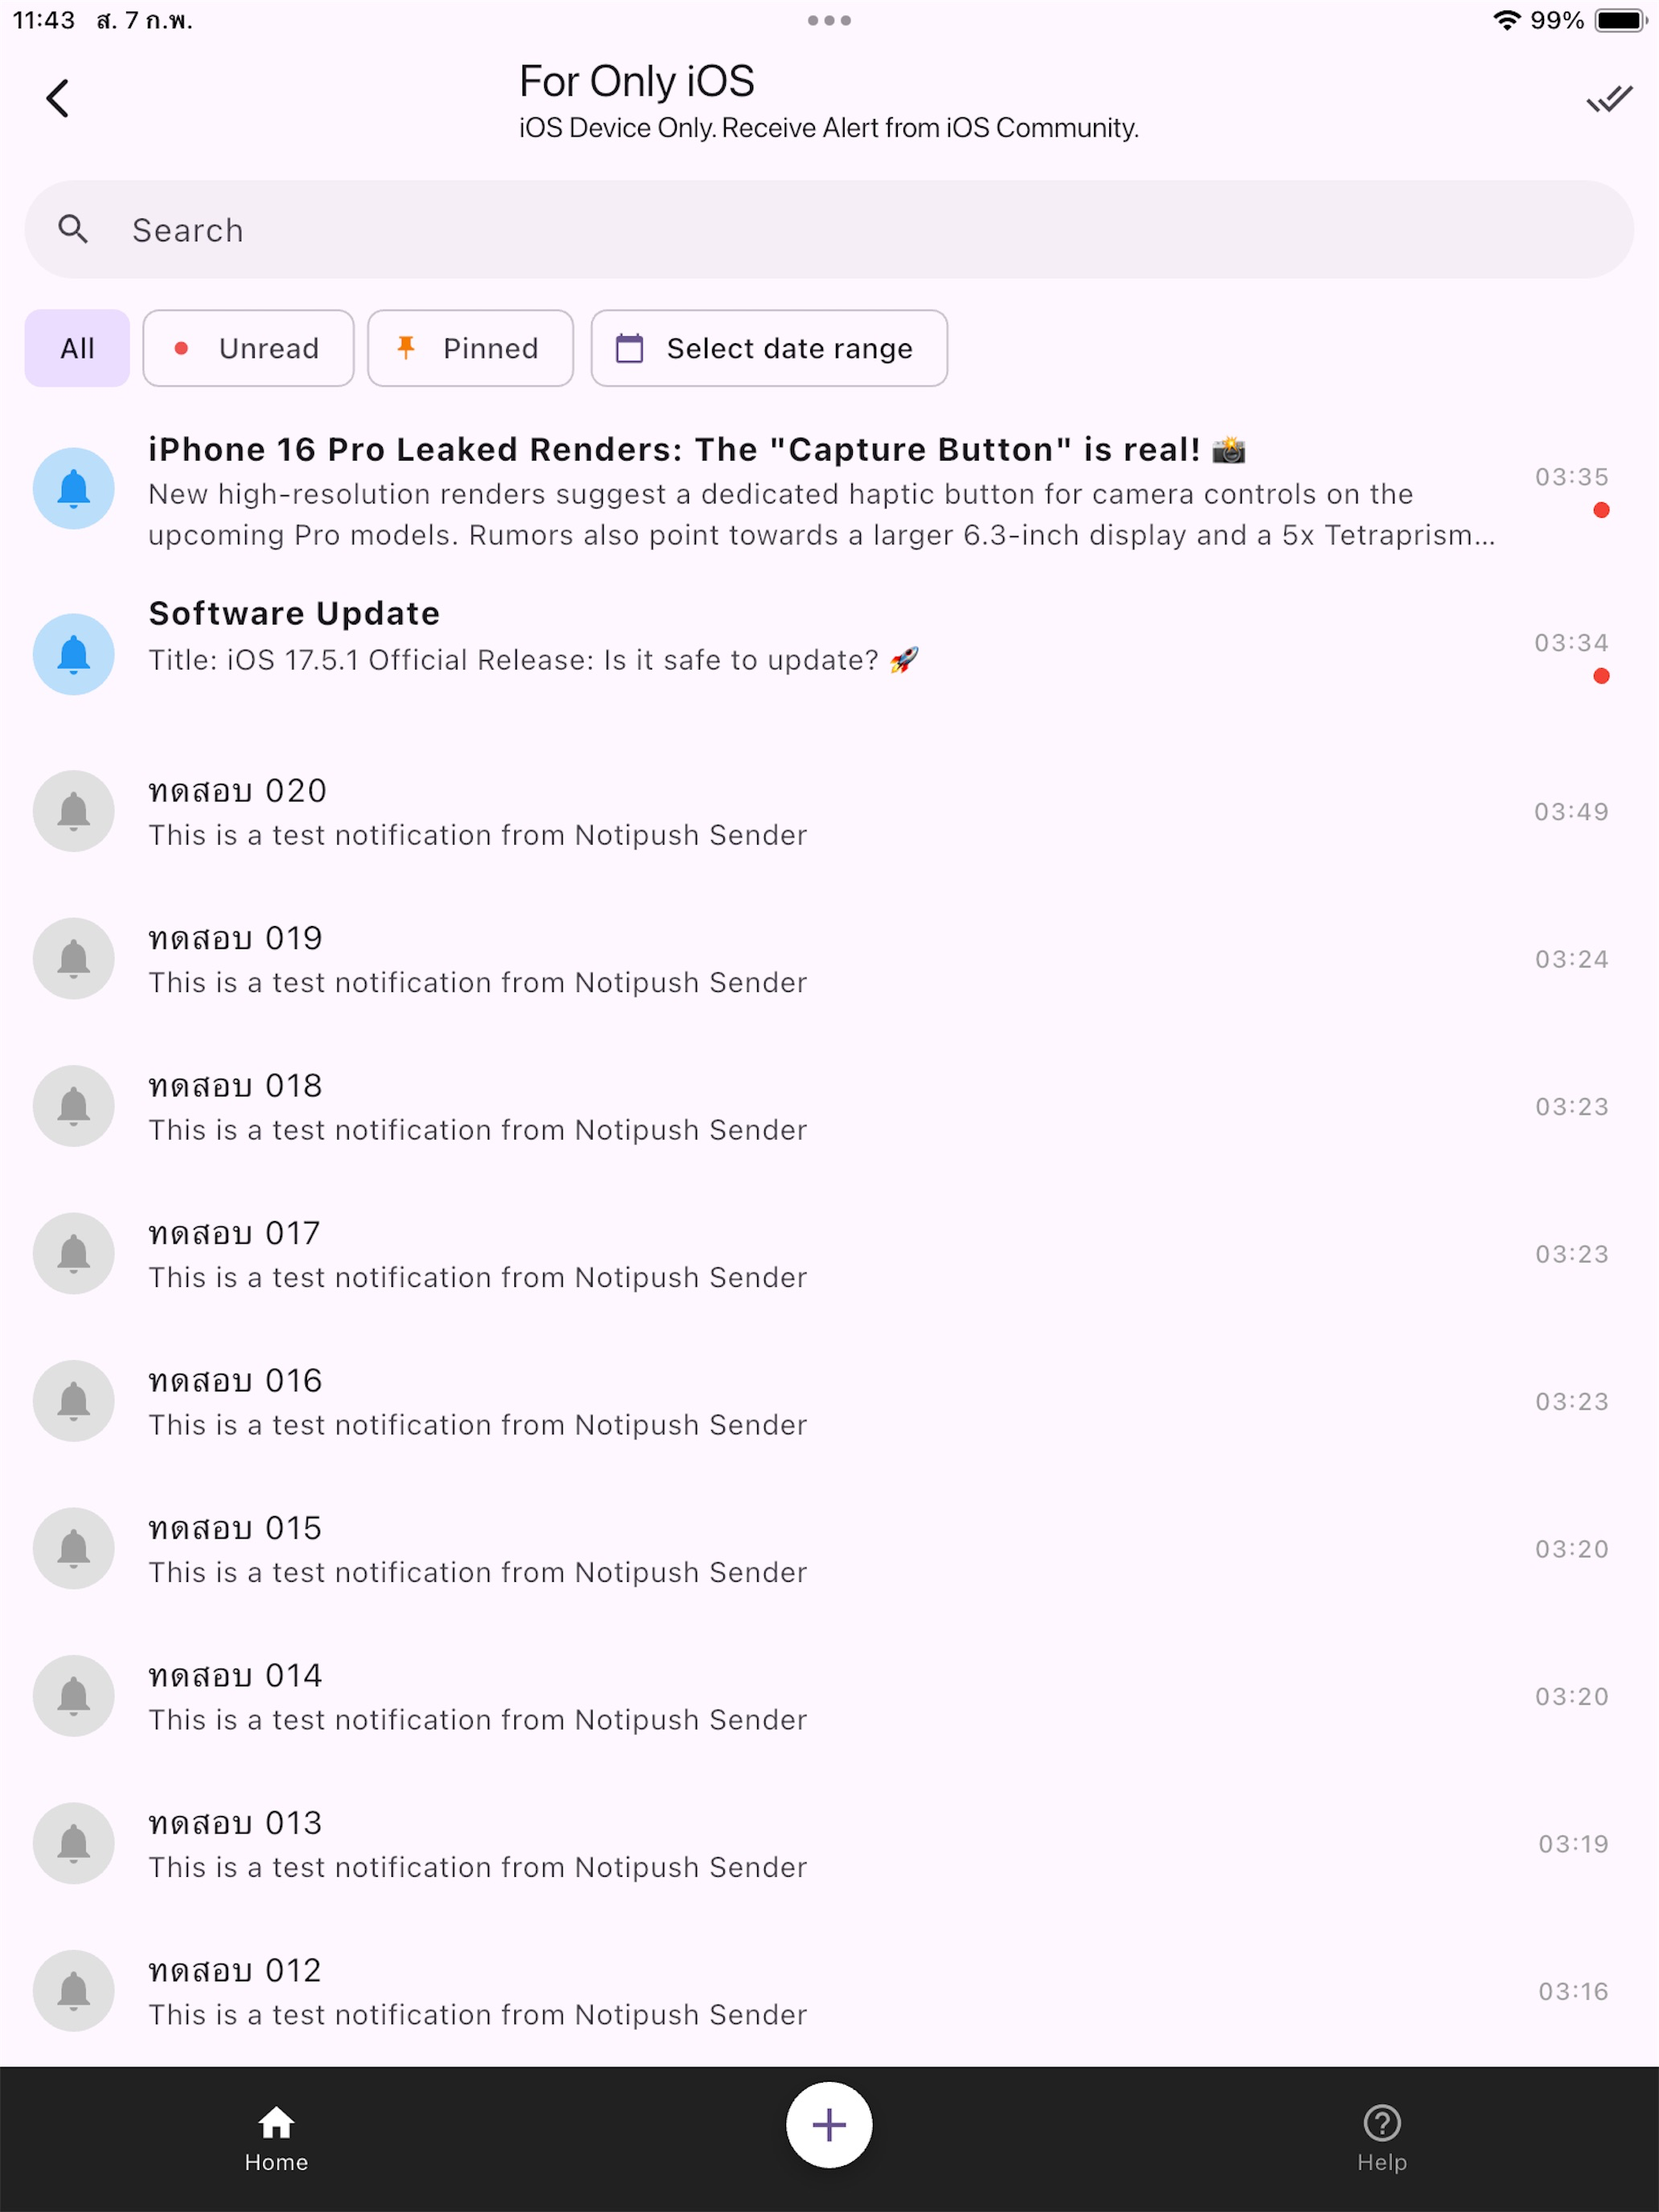Viewport: 1659px width, 2212px height.
Task: Tap the Wi-Fi status icon
Action: (x=1506, y=20)
